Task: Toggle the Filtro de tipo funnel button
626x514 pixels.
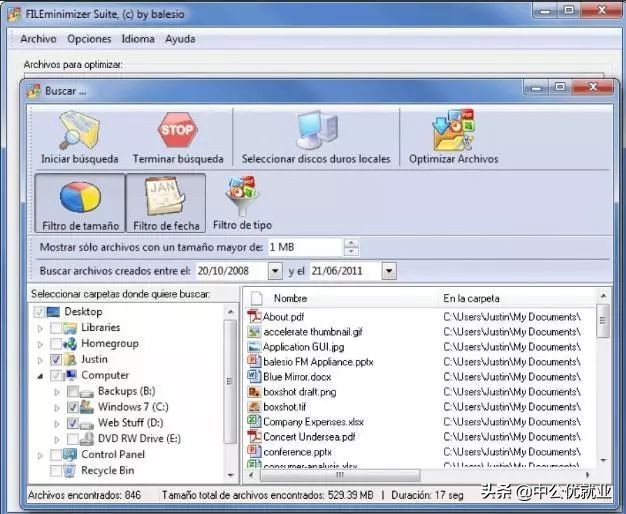Action: [242, 203]
